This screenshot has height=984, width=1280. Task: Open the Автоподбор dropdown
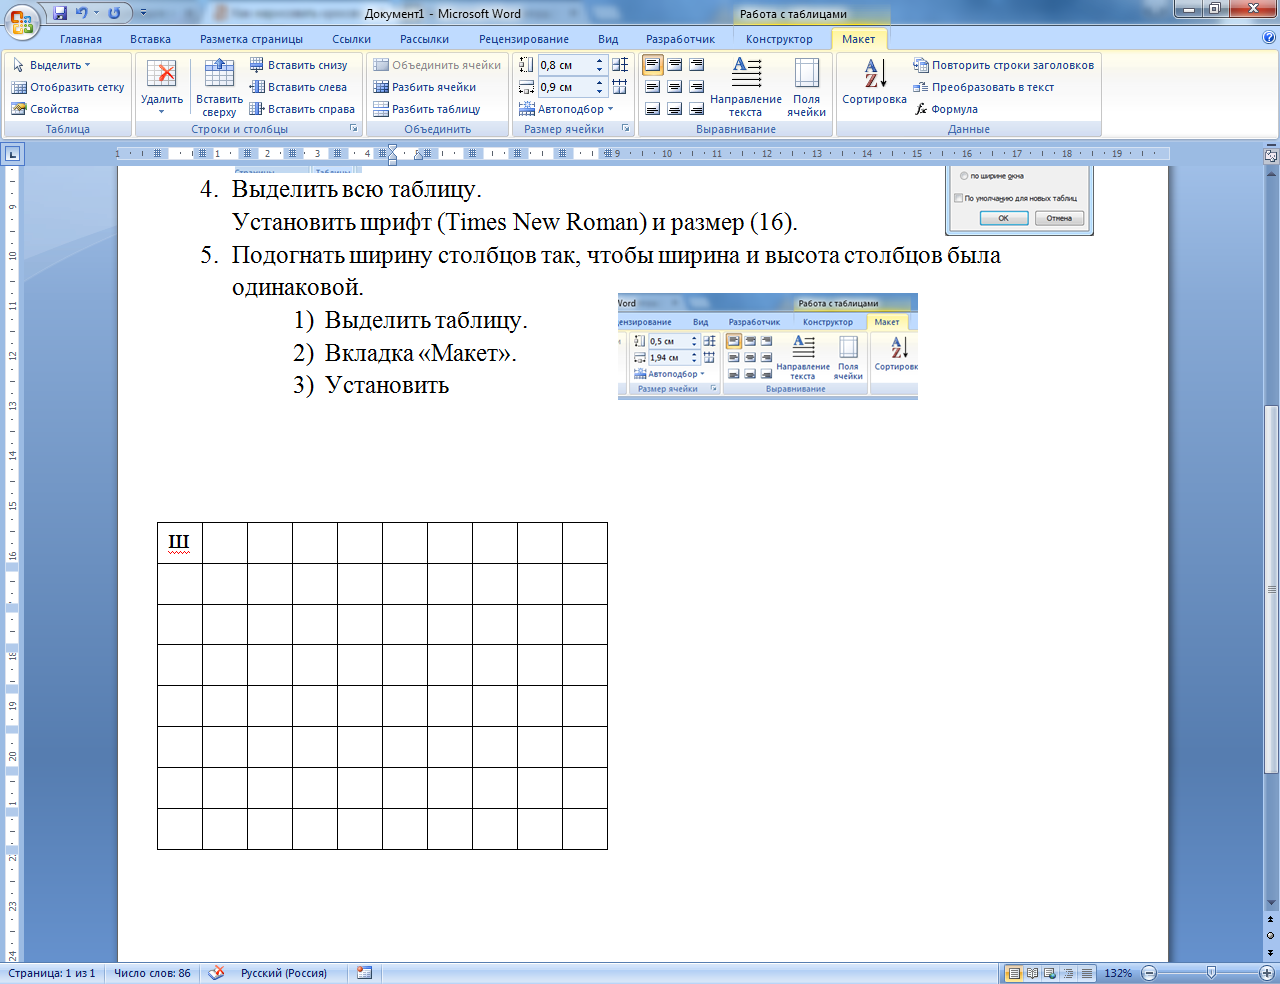[566, 109]
